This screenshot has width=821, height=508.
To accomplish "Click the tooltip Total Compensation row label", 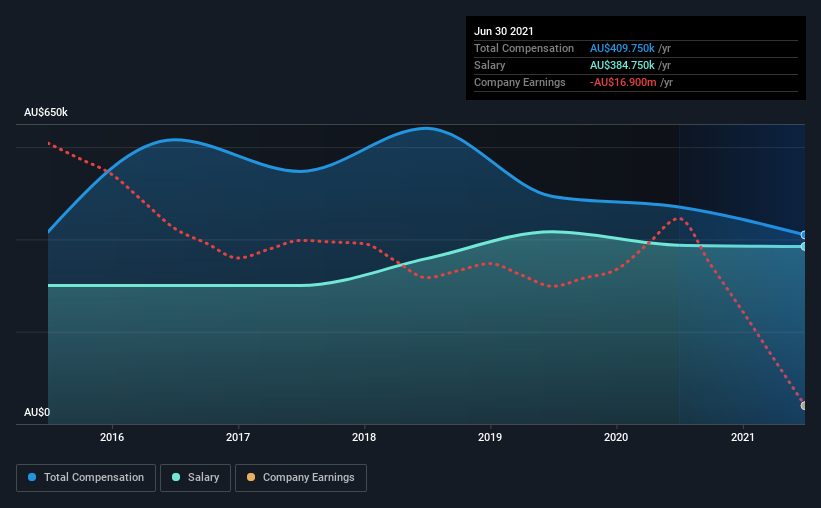I will 524,48.
